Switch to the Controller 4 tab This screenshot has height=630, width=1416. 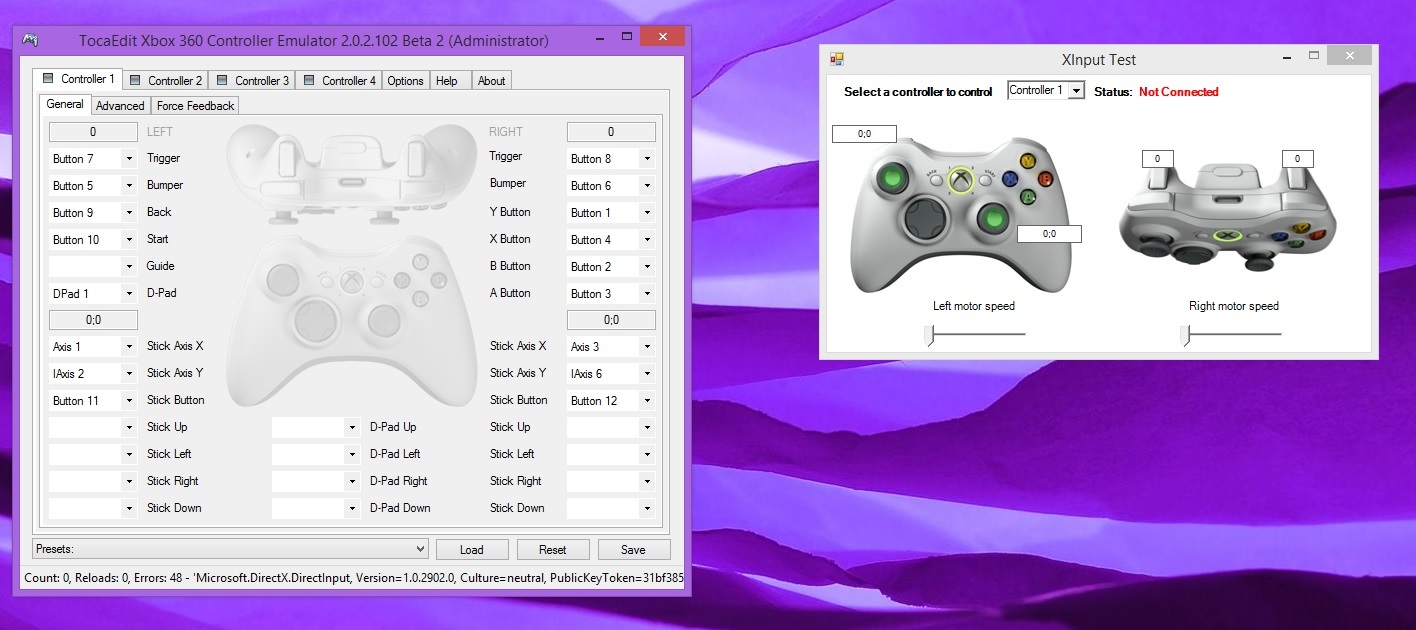339,80
